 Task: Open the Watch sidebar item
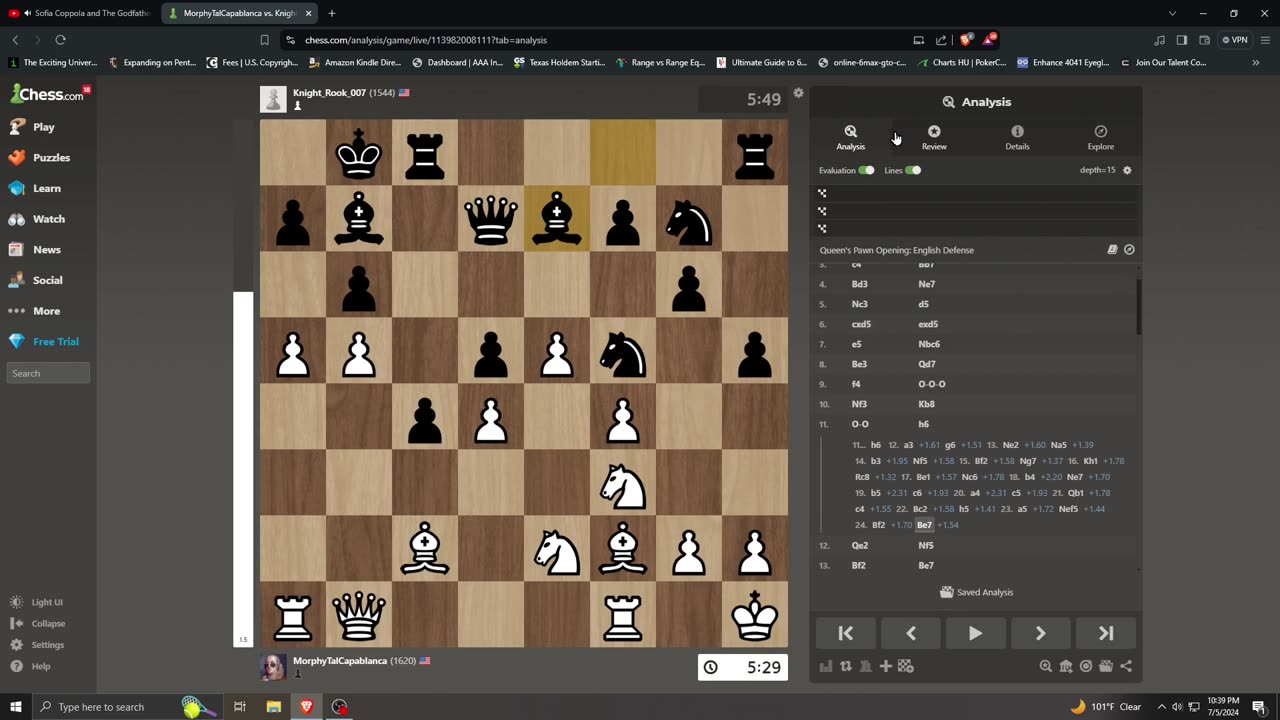pos(48,219)
